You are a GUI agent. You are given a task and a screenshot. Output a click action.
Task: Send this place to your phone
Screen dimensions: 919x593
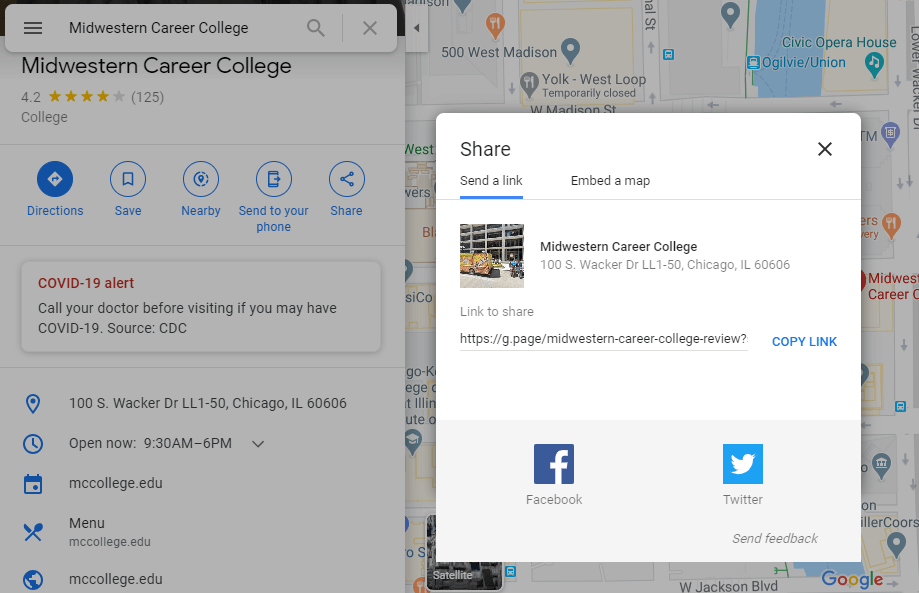pyautogui.click(x=273, y=180)
